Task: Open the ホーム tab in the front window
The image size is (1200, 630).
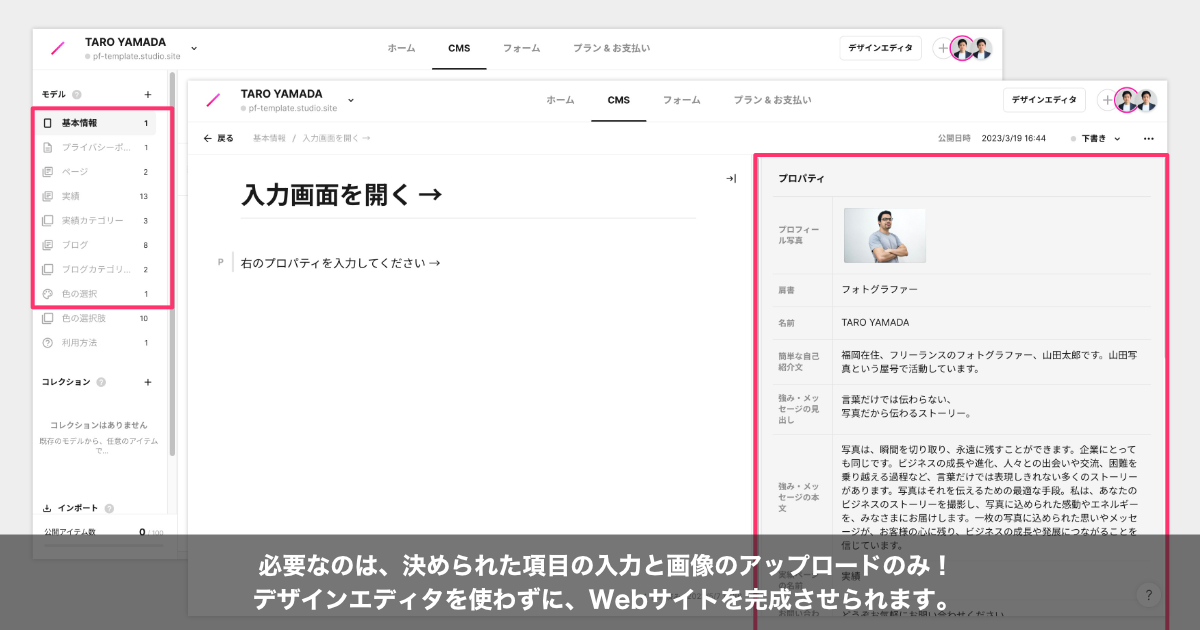Action: click(x=561, y=100)
